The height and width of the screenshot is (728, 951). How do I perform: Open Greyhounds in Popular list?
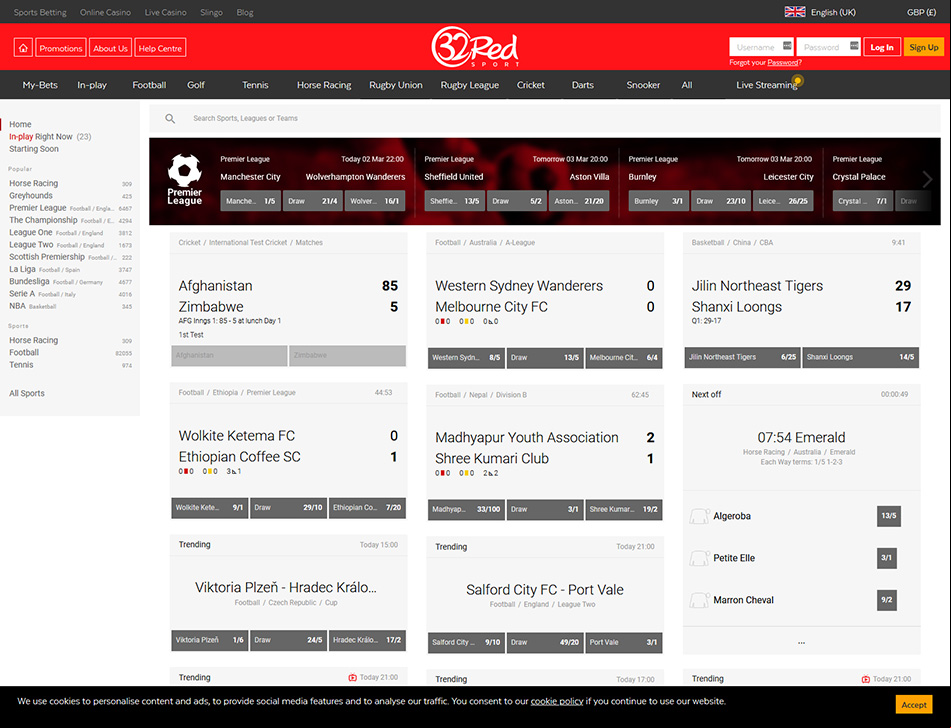tap(31, 195)
